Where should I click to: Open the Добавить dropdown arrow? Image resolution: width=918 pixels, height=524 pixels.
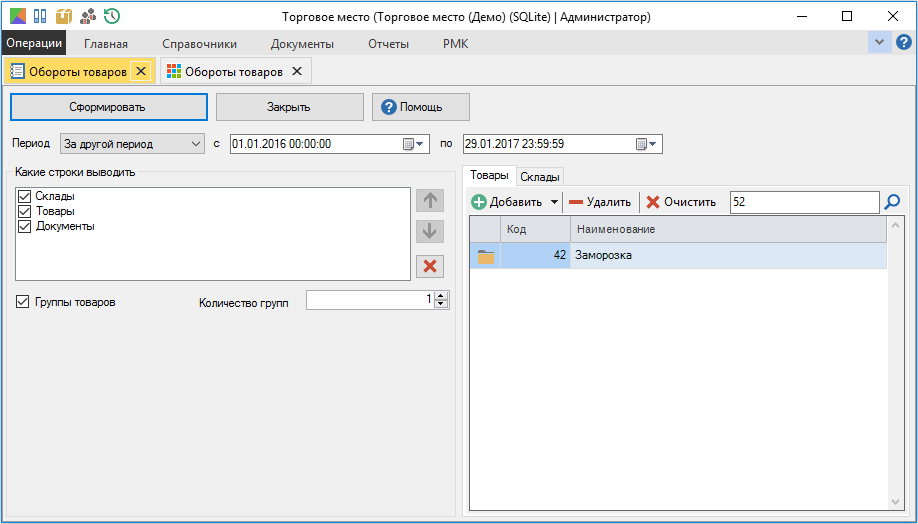click(554, 202)
